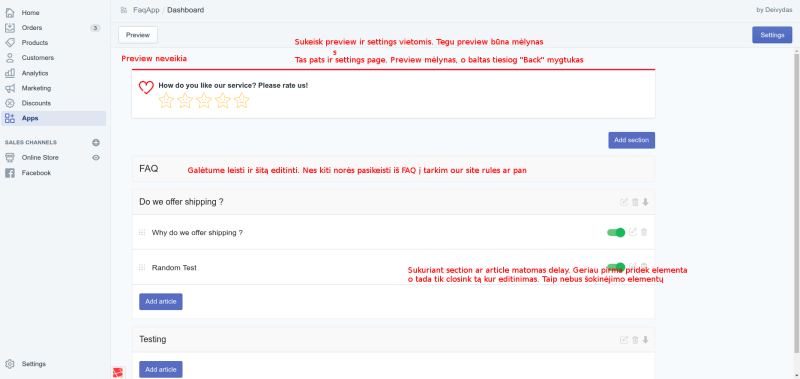Click Add article under Testing section

pos(161,369)
